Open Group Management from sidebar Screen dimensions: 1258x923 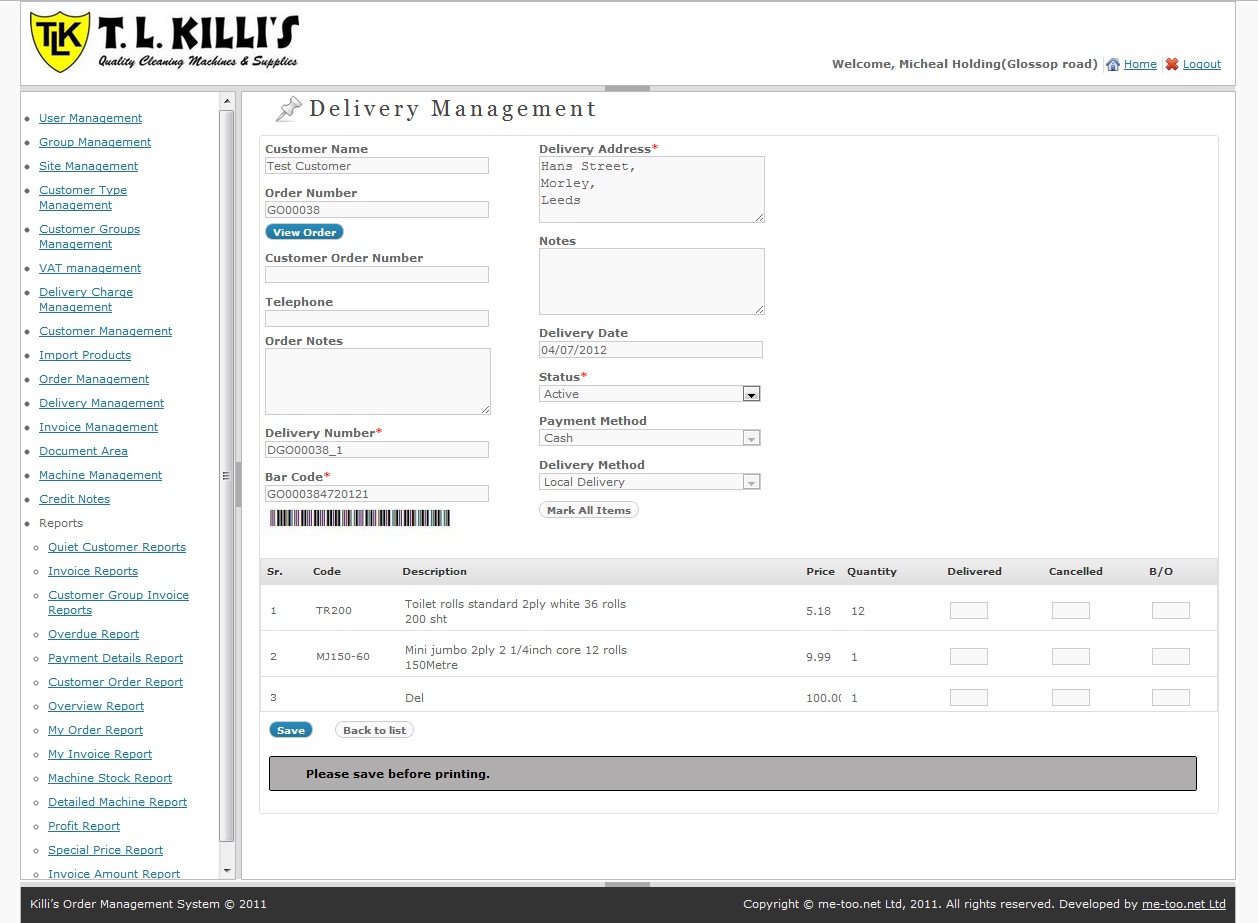[x=95, y=142]
